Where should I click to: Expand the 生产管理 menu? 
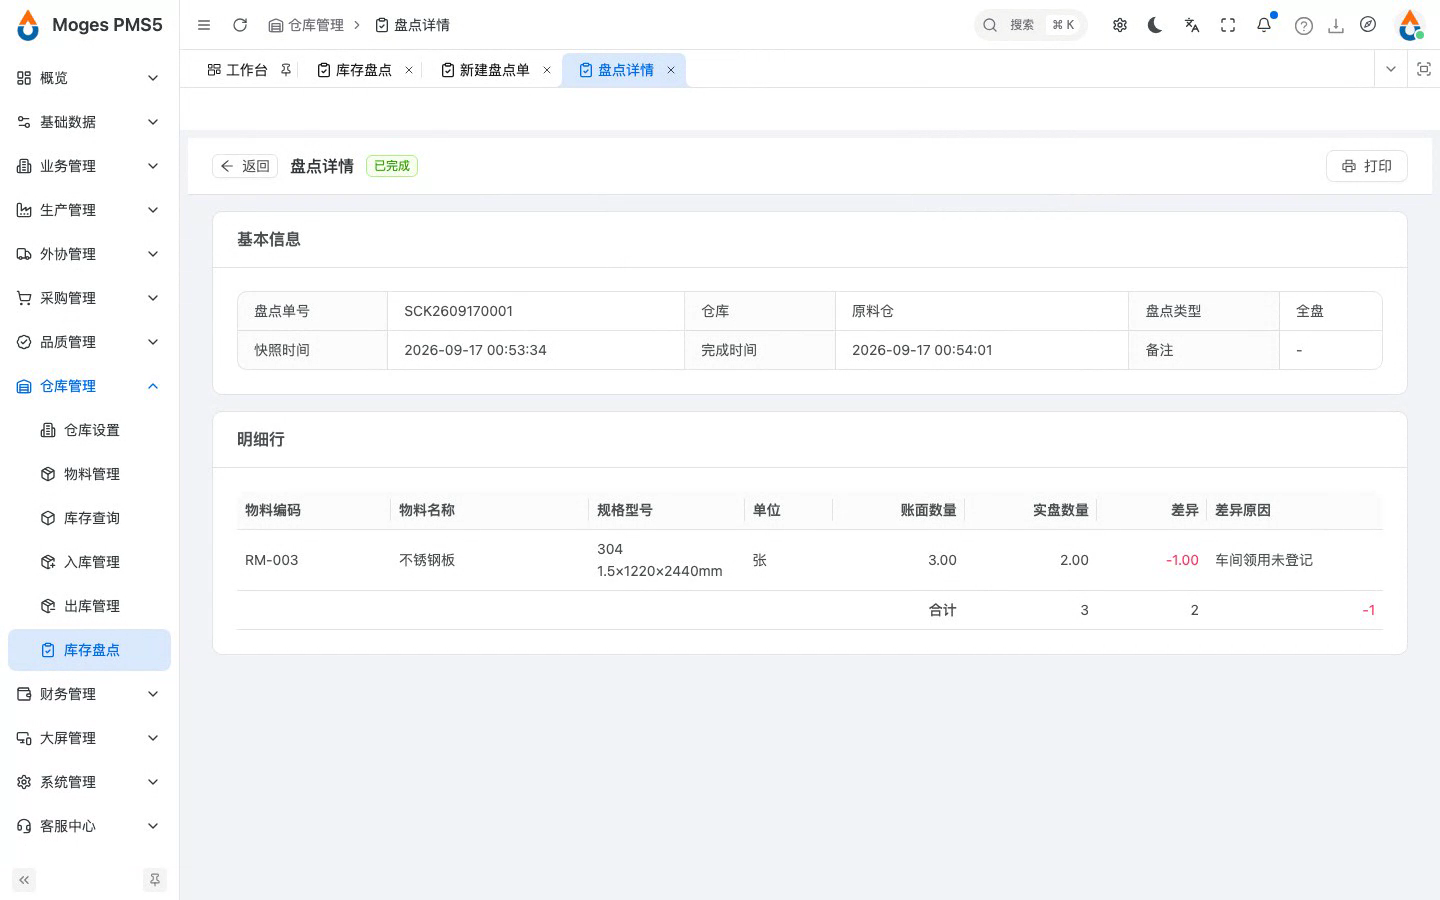pos(89,210)
